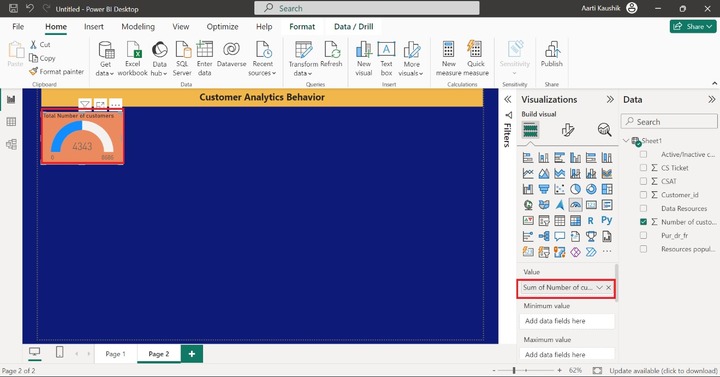Click the Update available download link
Screen dimensions: 720x377
663,371
